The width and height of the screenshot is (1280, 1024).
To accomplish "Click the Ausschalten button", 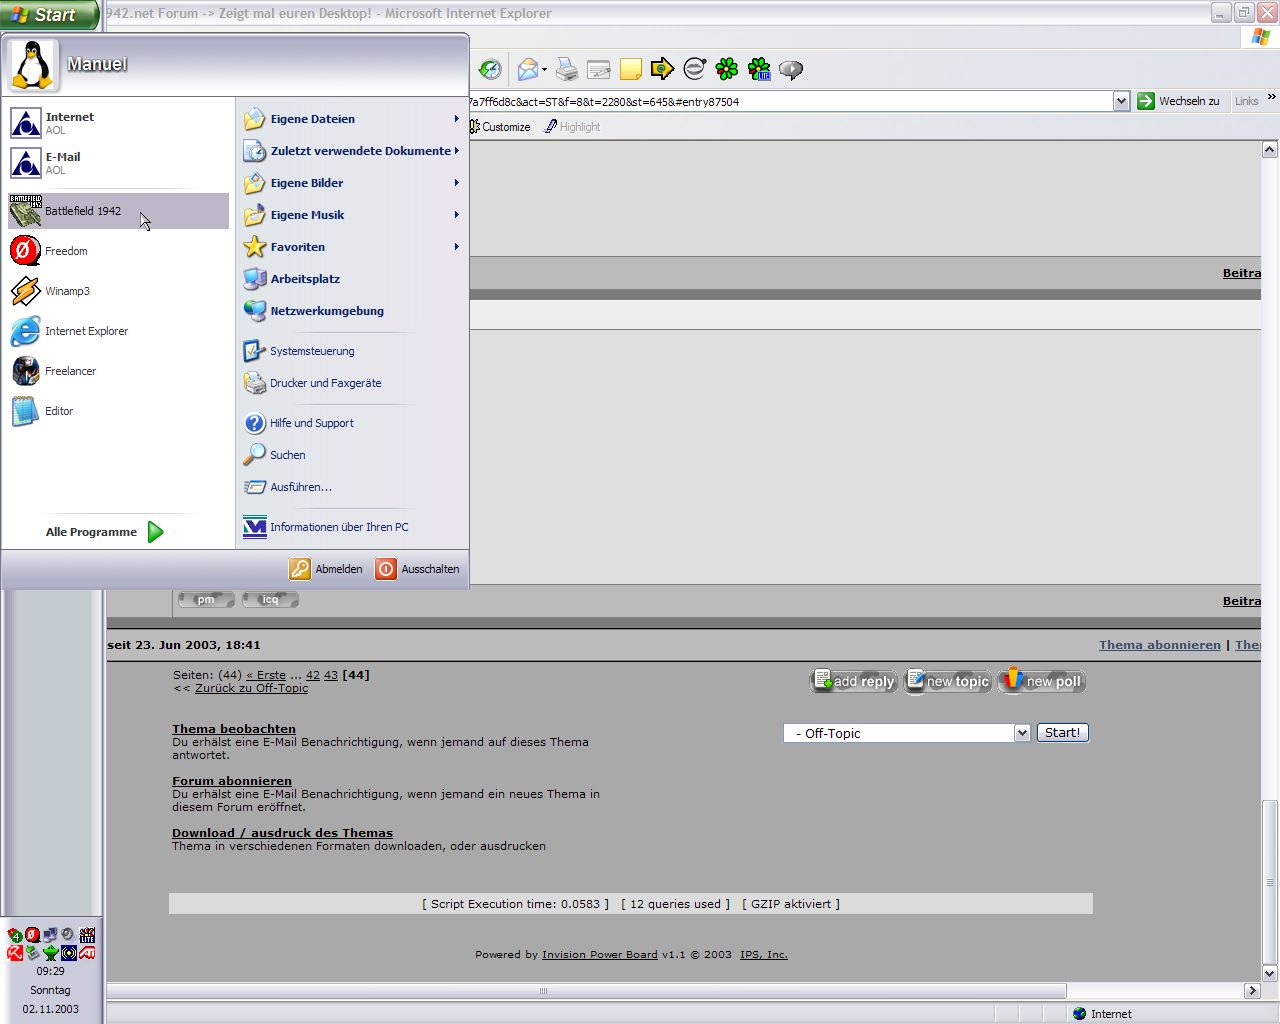I will pos(418,569).
